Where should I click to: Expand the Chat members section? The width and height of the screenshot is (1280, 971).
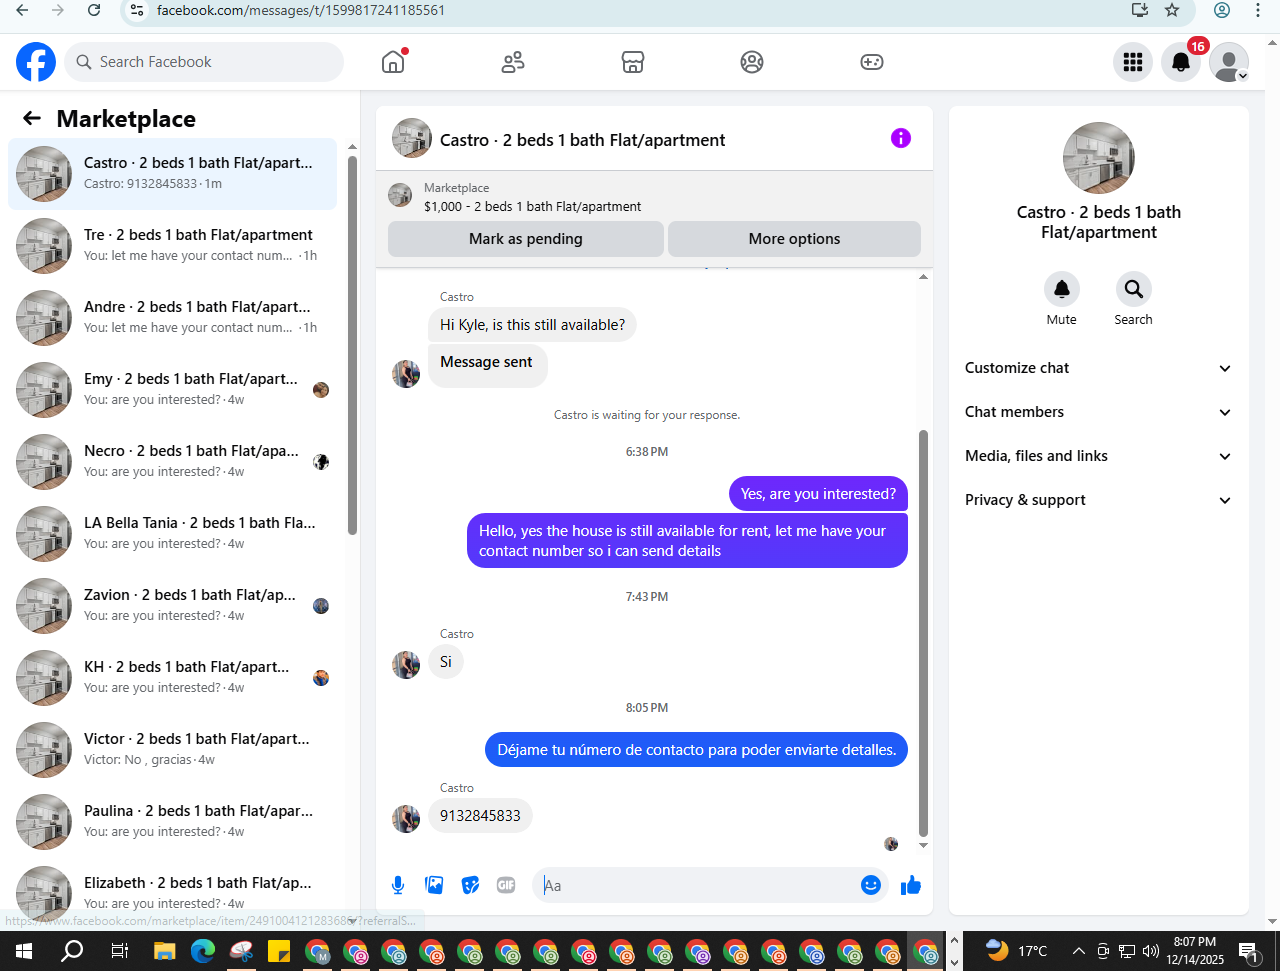pos(1098,412)
